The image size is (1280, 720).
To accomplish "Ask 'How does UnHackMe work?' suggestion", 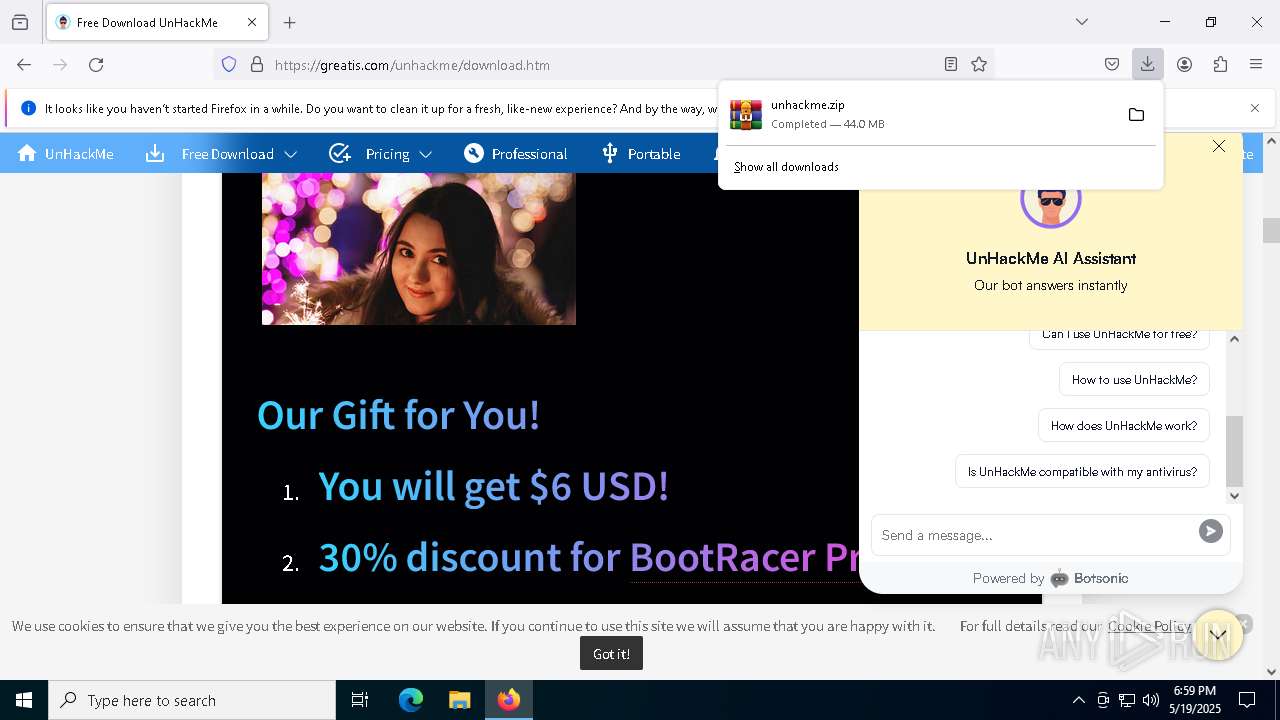I will pos(1124,426).
